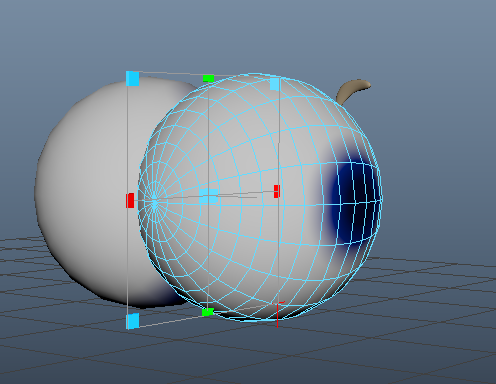Select the bottom-left light blue corner handle
The width and height of the screenshot is (496, 384).
coord(132,321)
